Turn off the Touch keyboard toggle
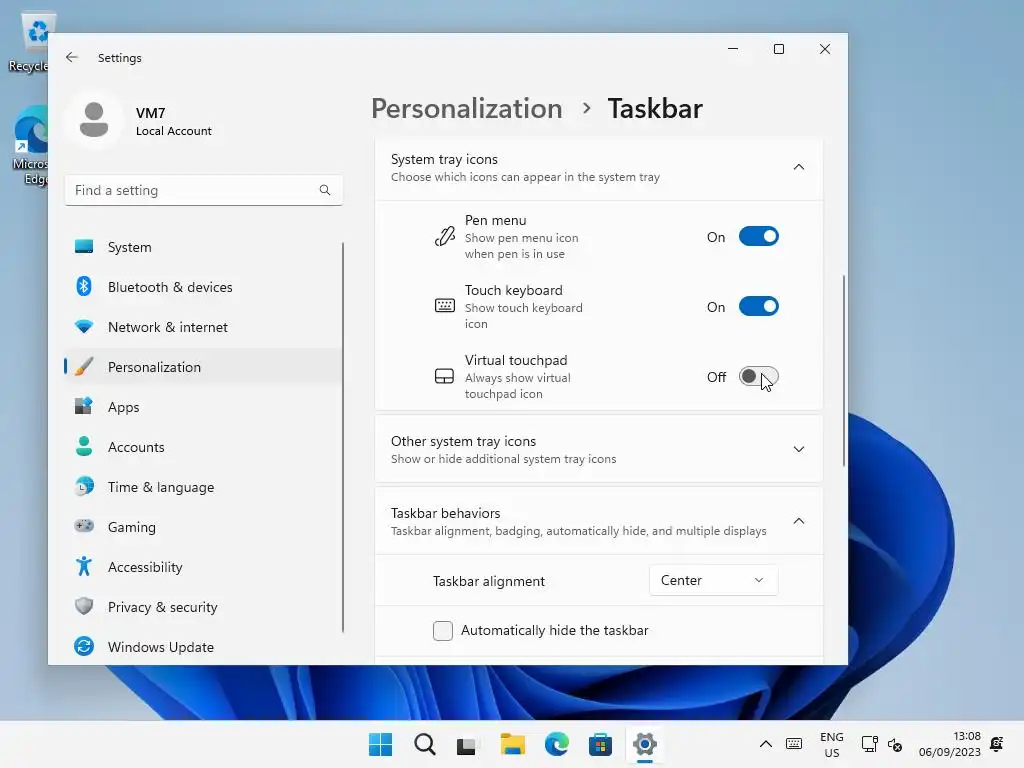 (x=758, y=306)
